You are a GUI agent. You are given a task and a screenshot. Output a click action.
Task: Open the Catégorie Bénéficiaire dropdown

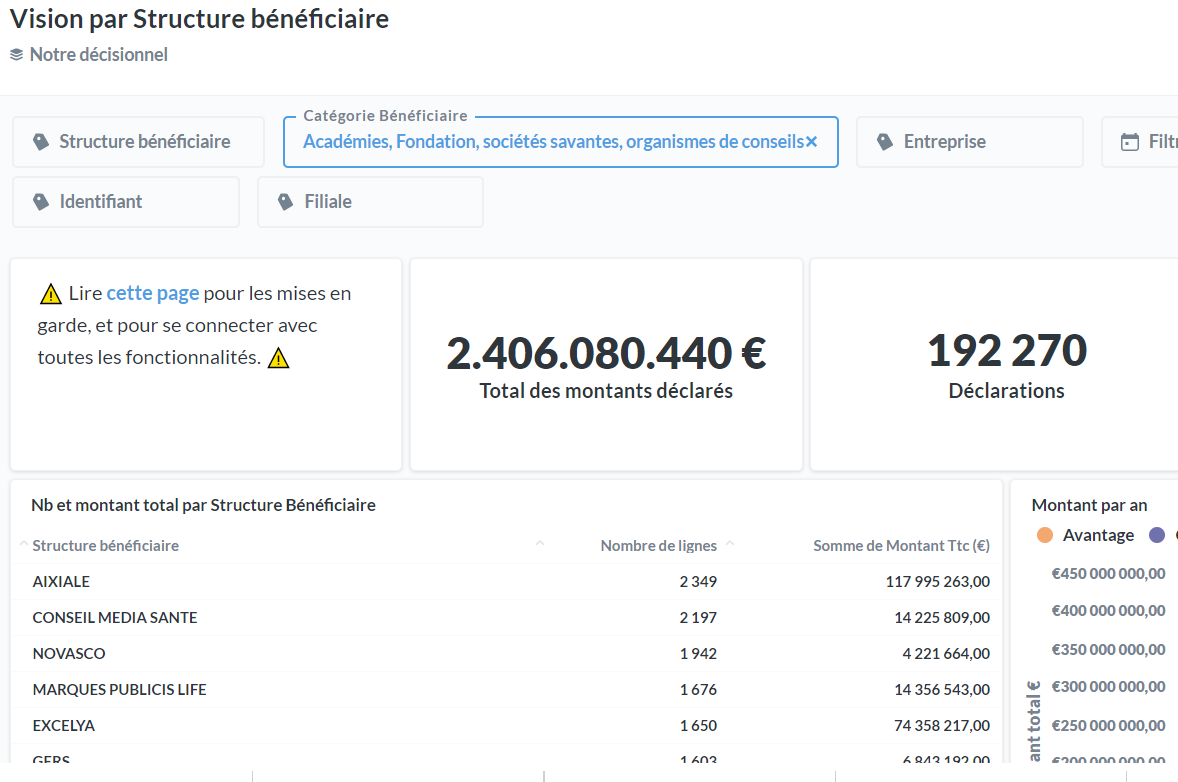click(552, 142)
